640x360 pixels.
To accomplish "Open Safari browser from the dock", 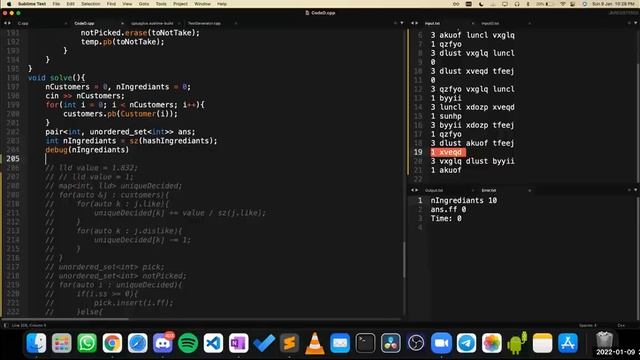I will [x=138, y=343].
